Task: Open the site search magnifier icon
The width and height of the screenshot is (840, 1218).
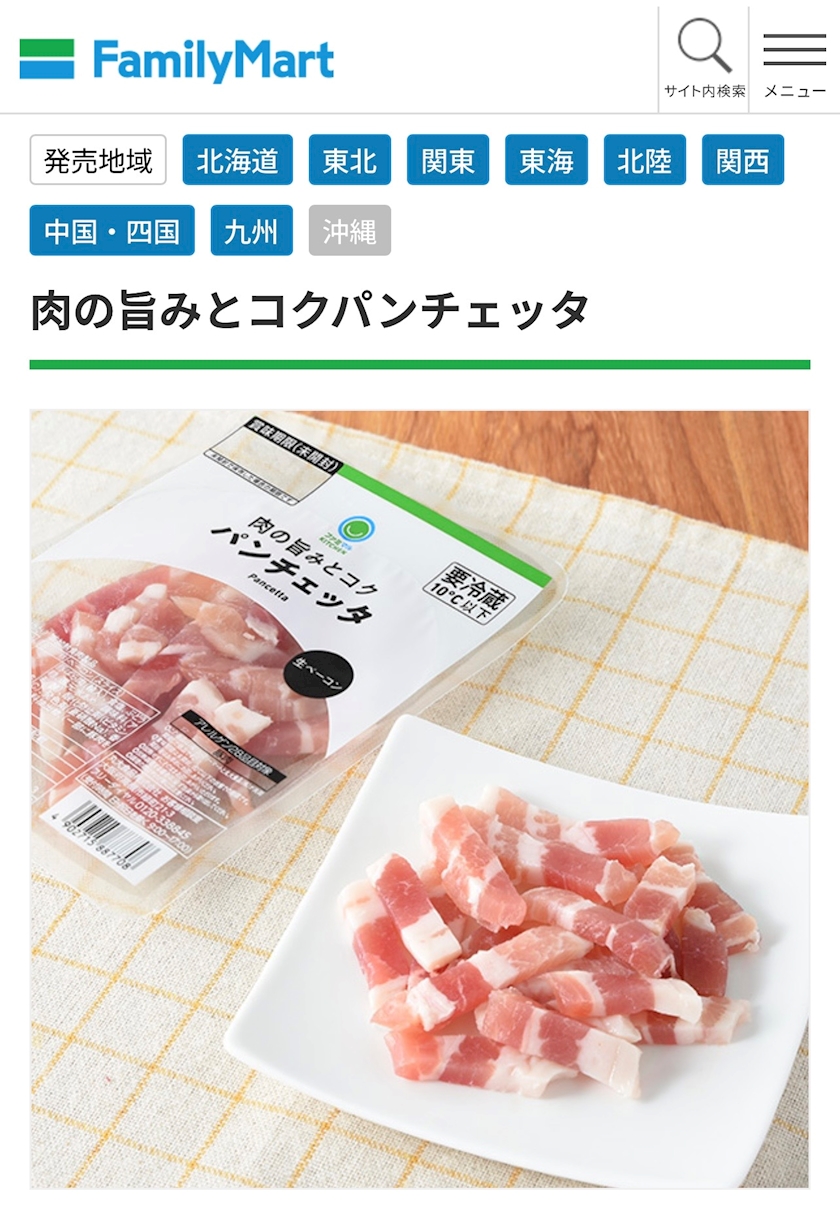Action: (704, 46)
